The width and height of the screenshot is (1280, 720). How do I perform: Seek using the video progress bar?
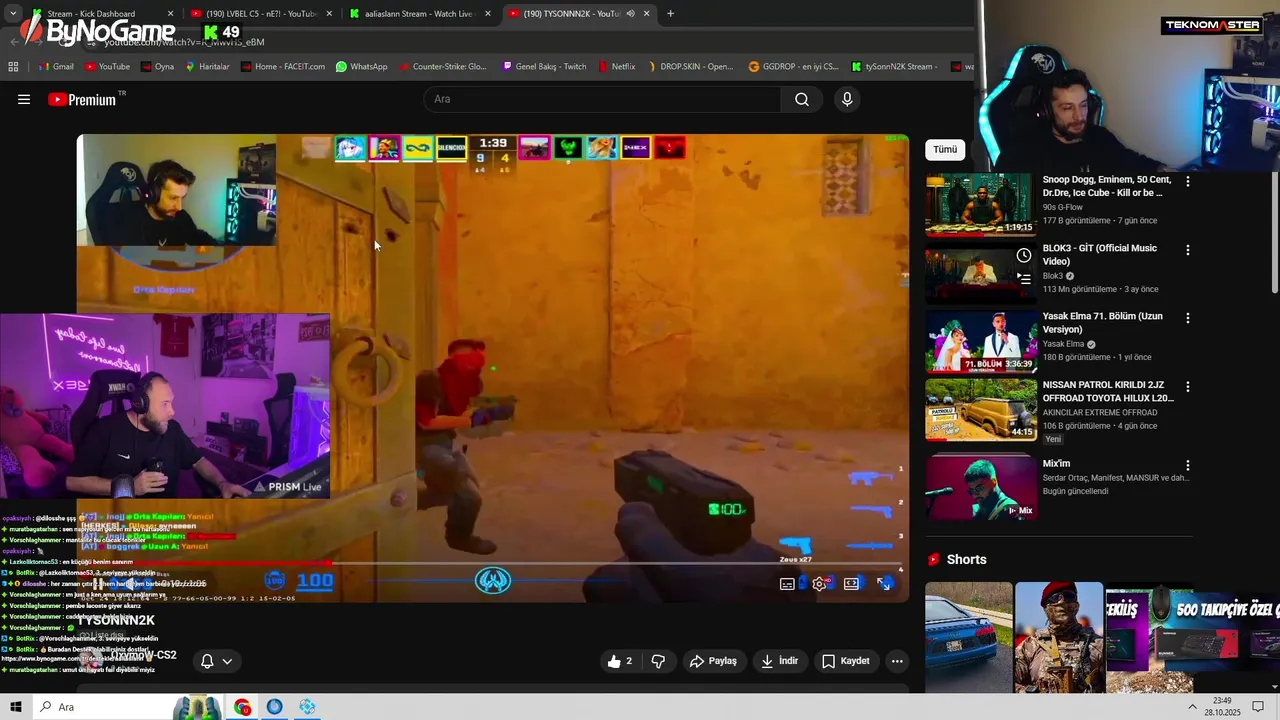tap(492, 563)
